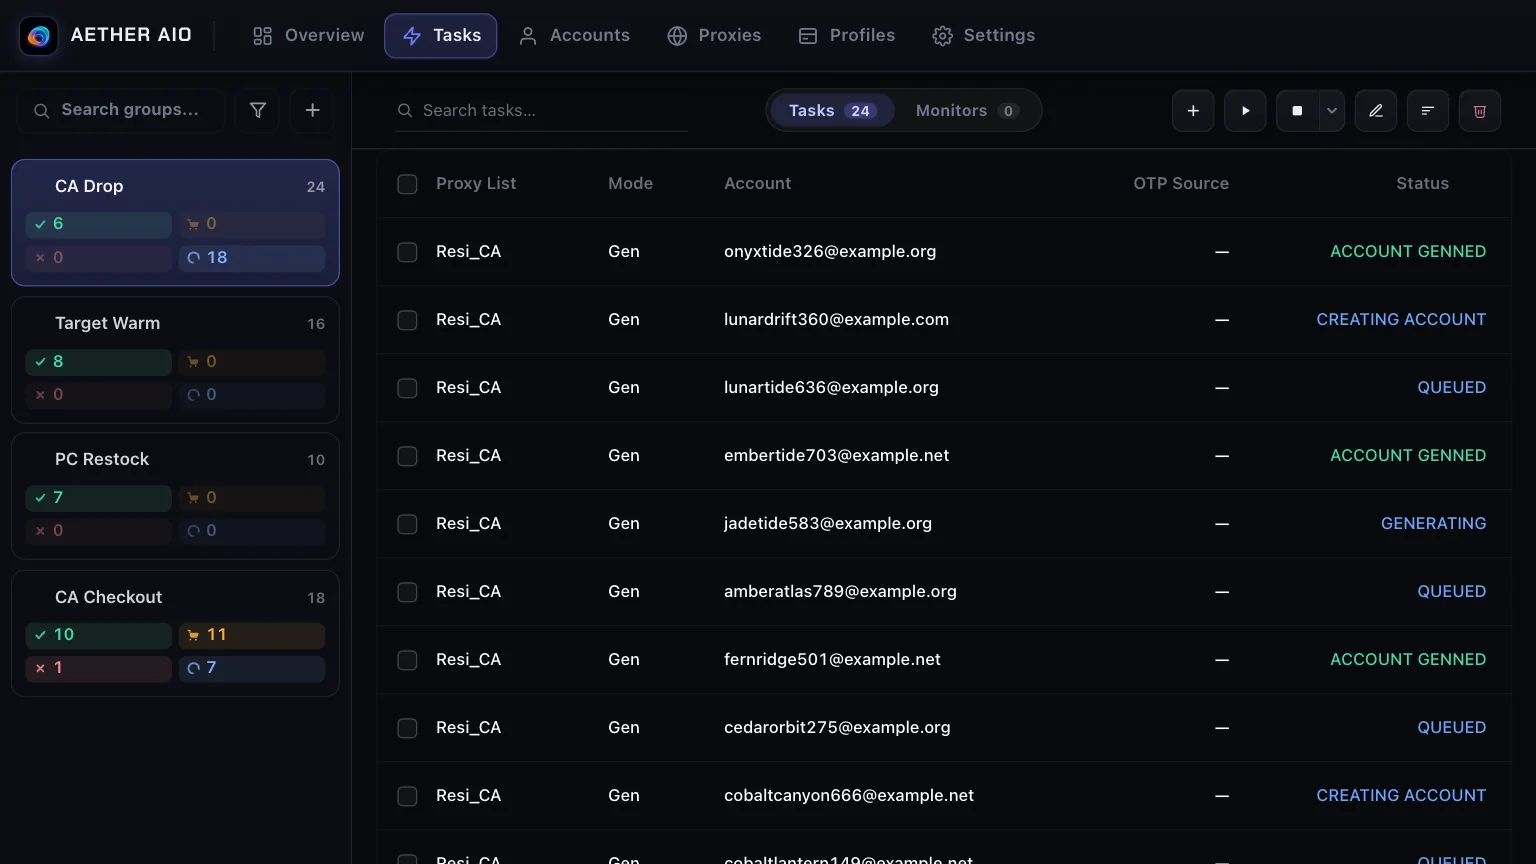Toggle the select-all tasks checkbox in header
The image size is (1536, 864).
pos(407,184)
